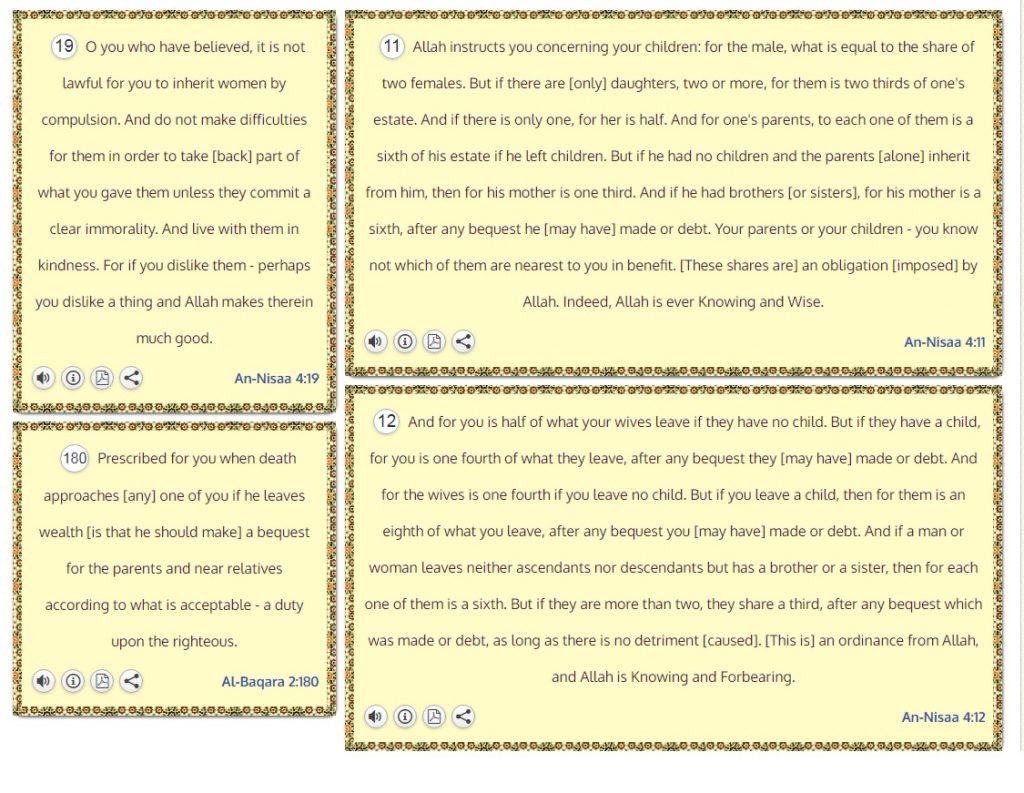
Task: Play audio for verse An-Nisaa 4:19
Action: pyautogui.click(x=43, y=378)
